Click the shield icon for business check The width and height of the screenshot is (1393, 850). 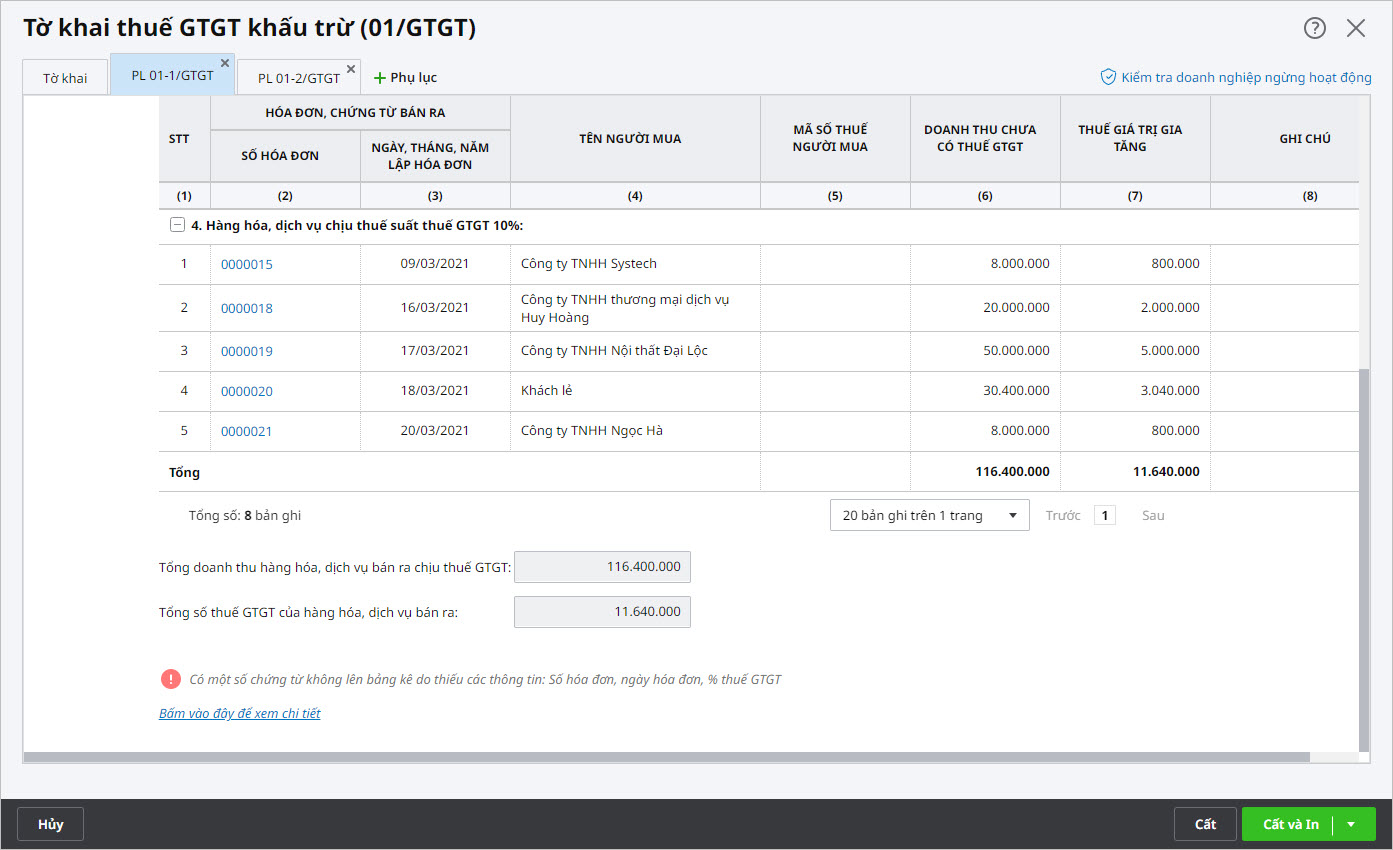[x=1108, y=77]
